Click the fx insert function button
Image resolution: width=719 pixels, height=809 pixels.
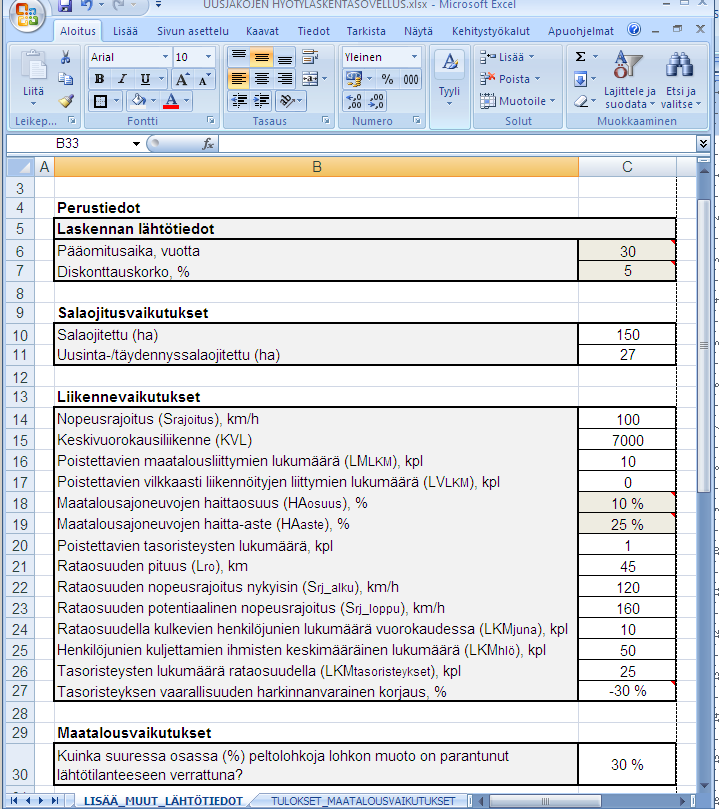pyautogui.click(x=207, y=143)
